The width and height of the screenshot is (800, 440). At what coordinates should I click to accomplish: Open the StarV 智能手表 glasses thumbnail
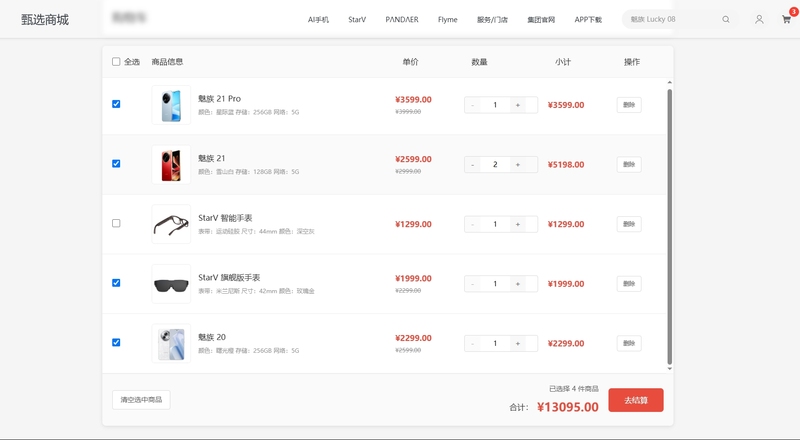[x=171, y=224]
